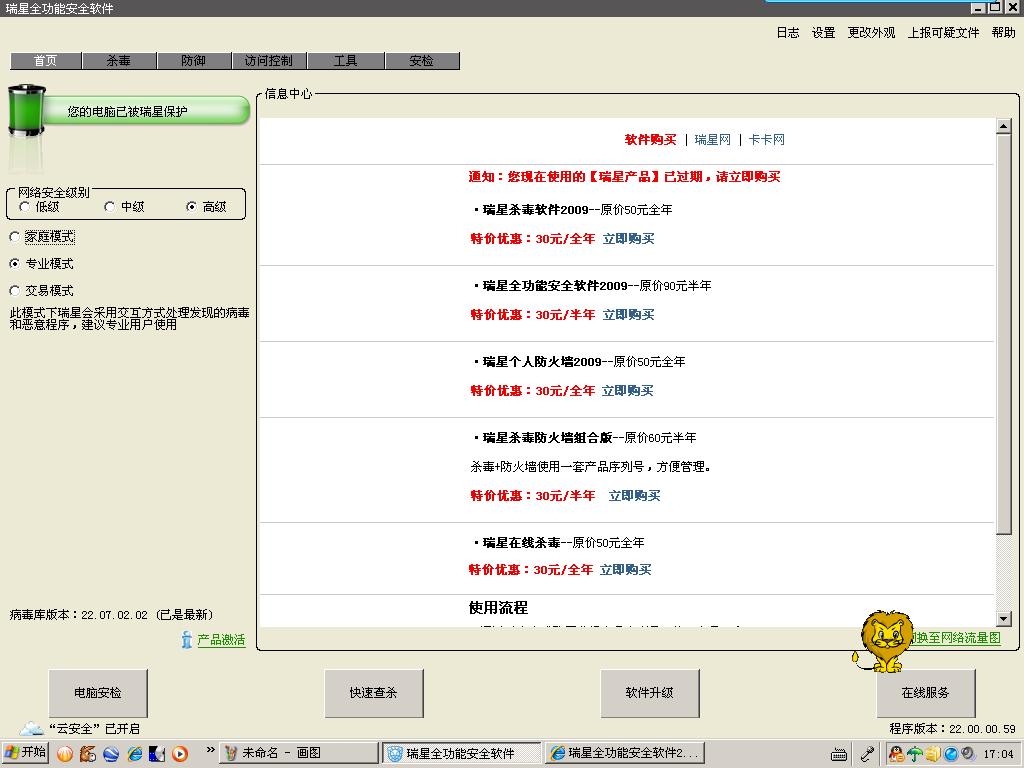Viewport: 1024px width, 768px height.
Task: Click the microphone icon in the taskbar
Action: (x=867, y=754)
